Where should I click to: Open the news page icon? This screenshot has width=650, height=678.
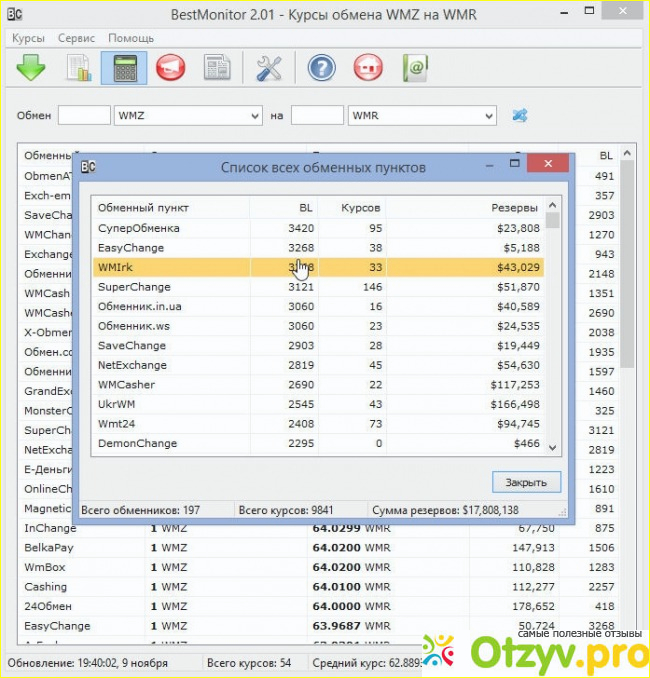pyautogui.click(x=217, y=68)
